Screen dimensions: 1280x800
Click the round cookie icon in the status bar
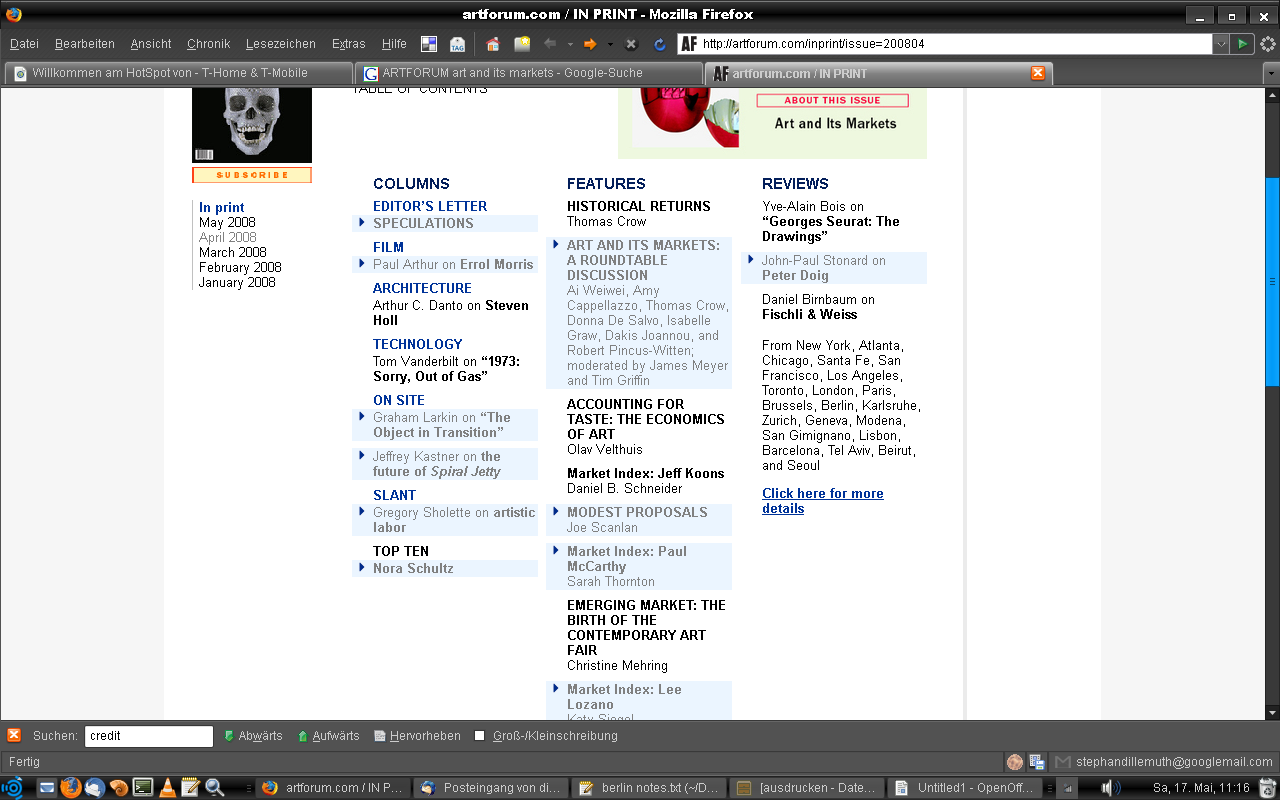pos(1015,762)
